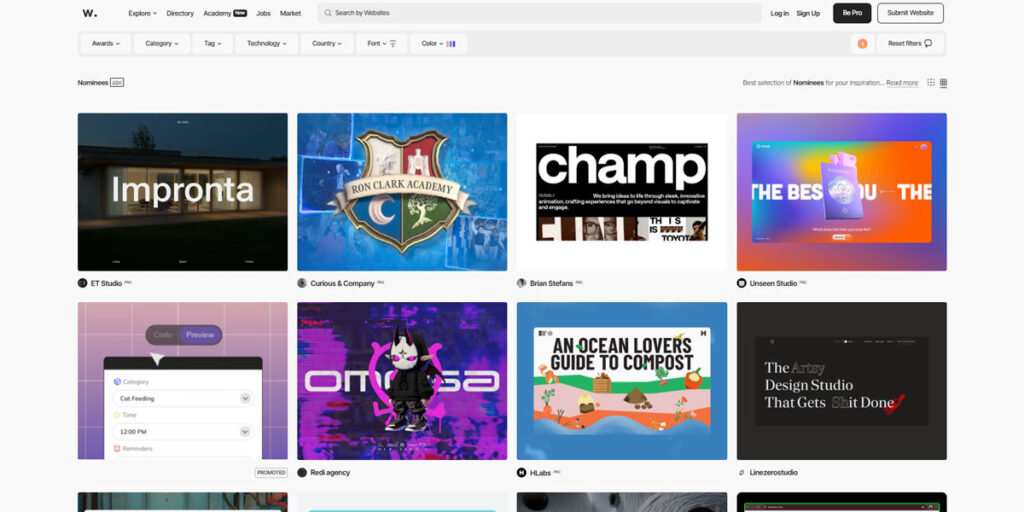Click the Redi agency avatar icon
Screen dimensions: 1024x512
pyautogui.click(x=302, y=472)
